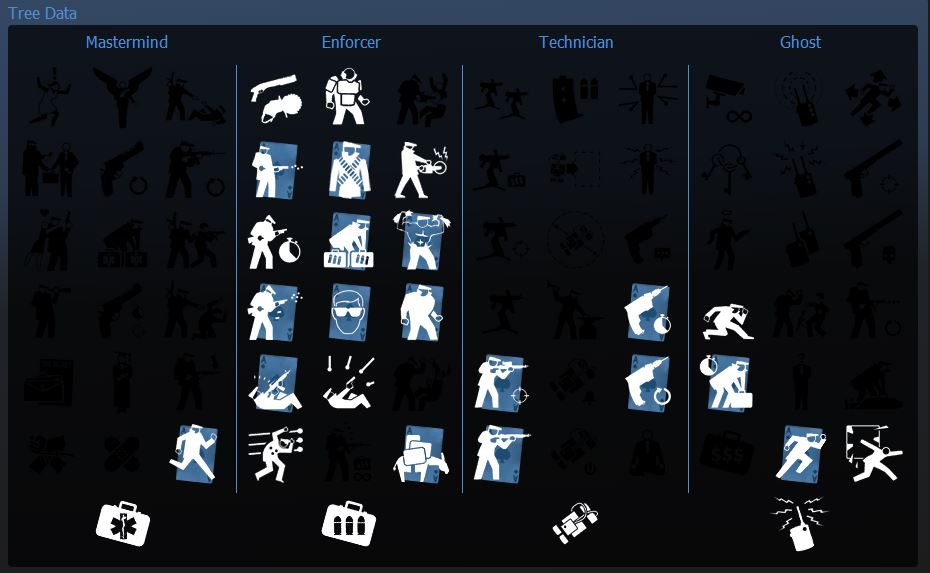The height and width of the screenshot is (573, 930).
Task: Click the shotgun and saw skill icon
Action: tap(276, 98)
